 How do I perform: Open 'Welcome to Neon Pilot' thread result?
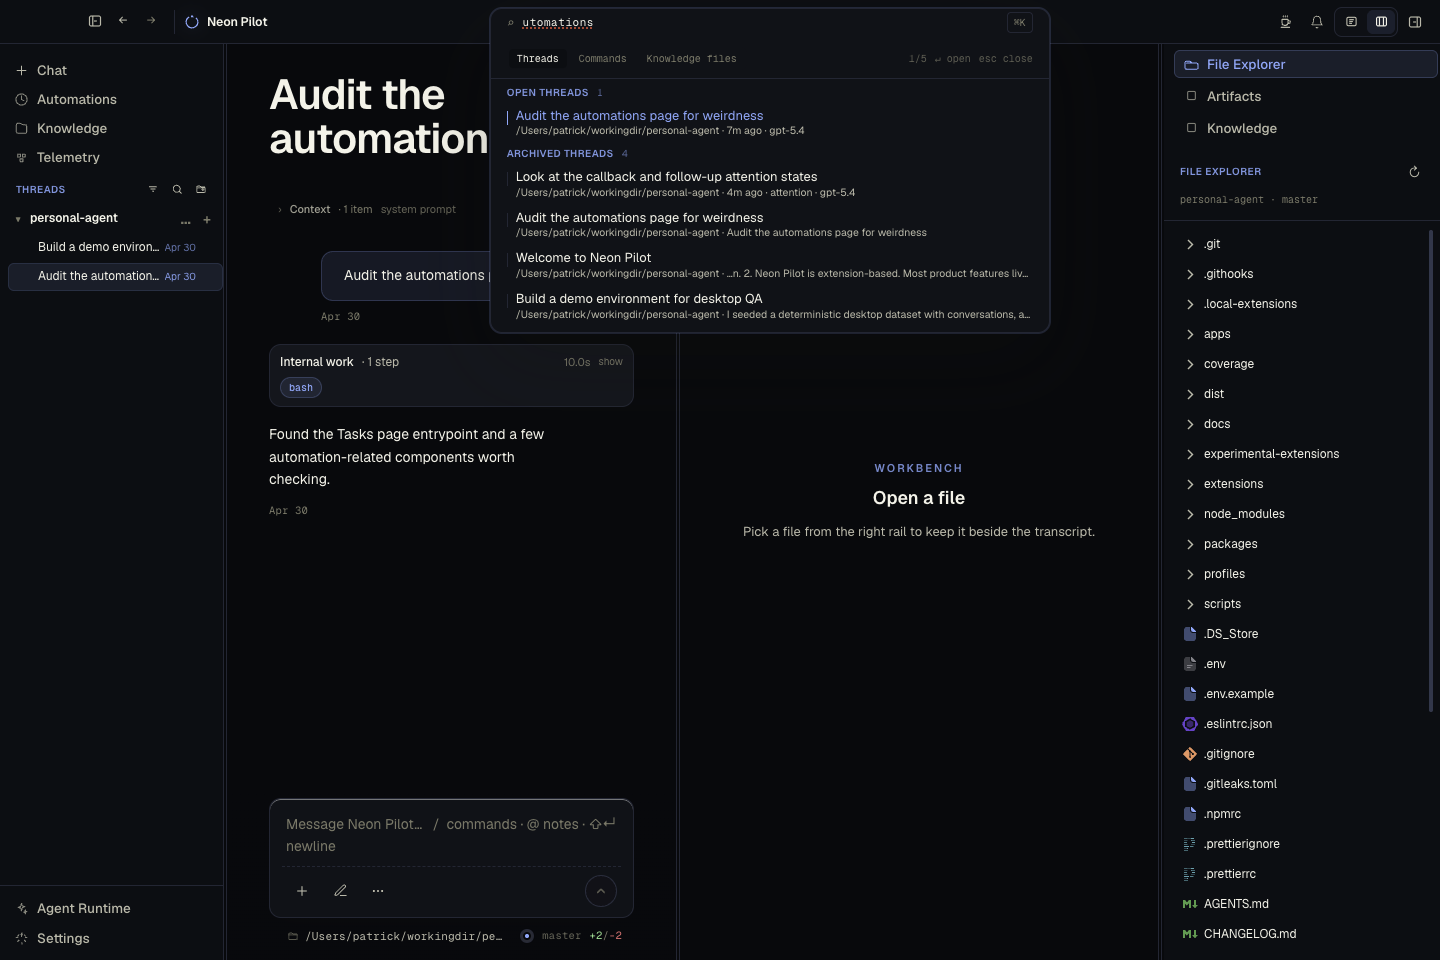(x=770, y=265)
